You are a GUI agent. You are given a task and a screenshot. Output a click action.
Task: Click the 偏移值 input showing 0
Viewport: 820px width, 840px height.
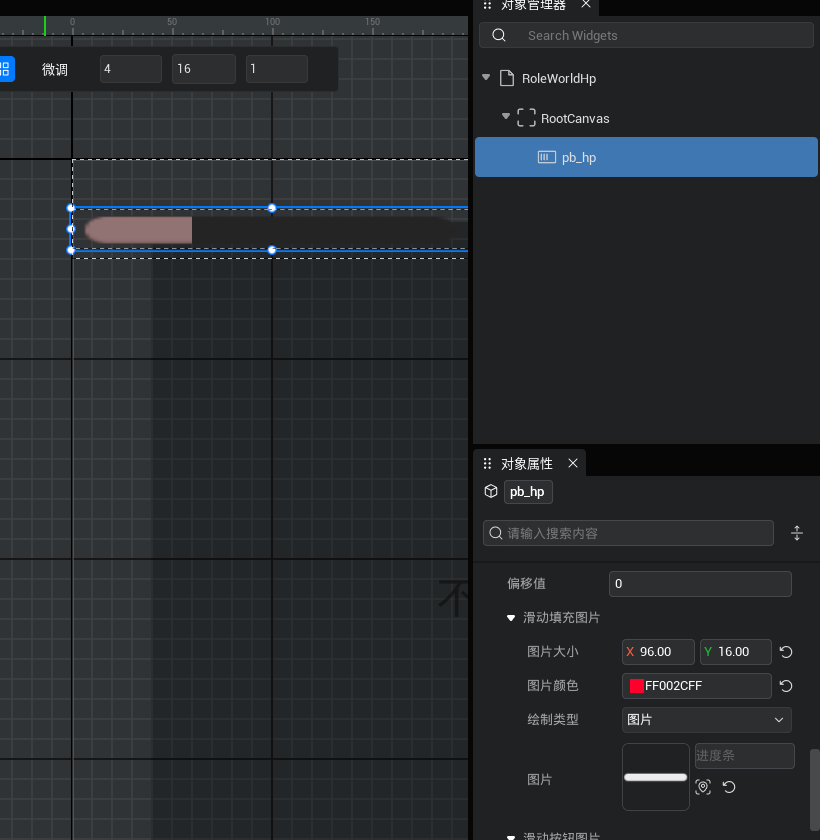pyautogui.click(x=700, y=583)
